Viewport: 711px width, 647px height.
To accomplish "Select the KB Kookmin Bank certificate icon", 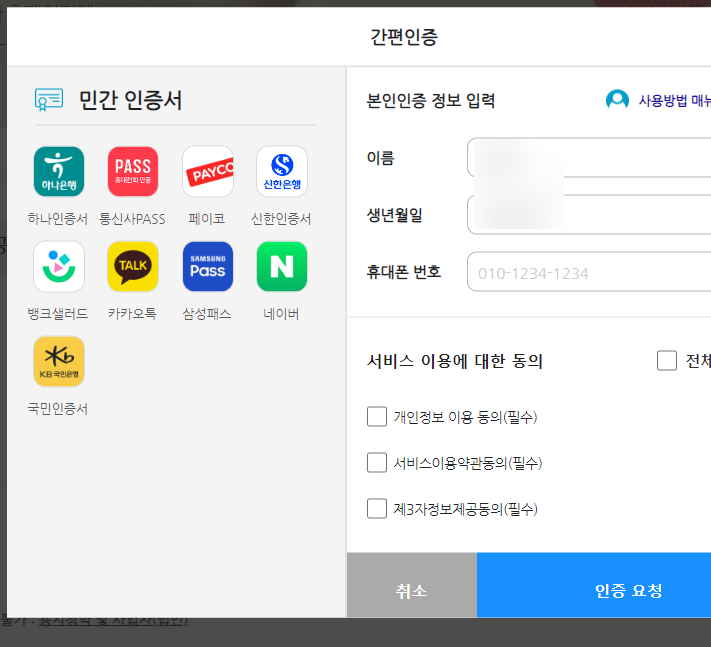I will [59, 361].
